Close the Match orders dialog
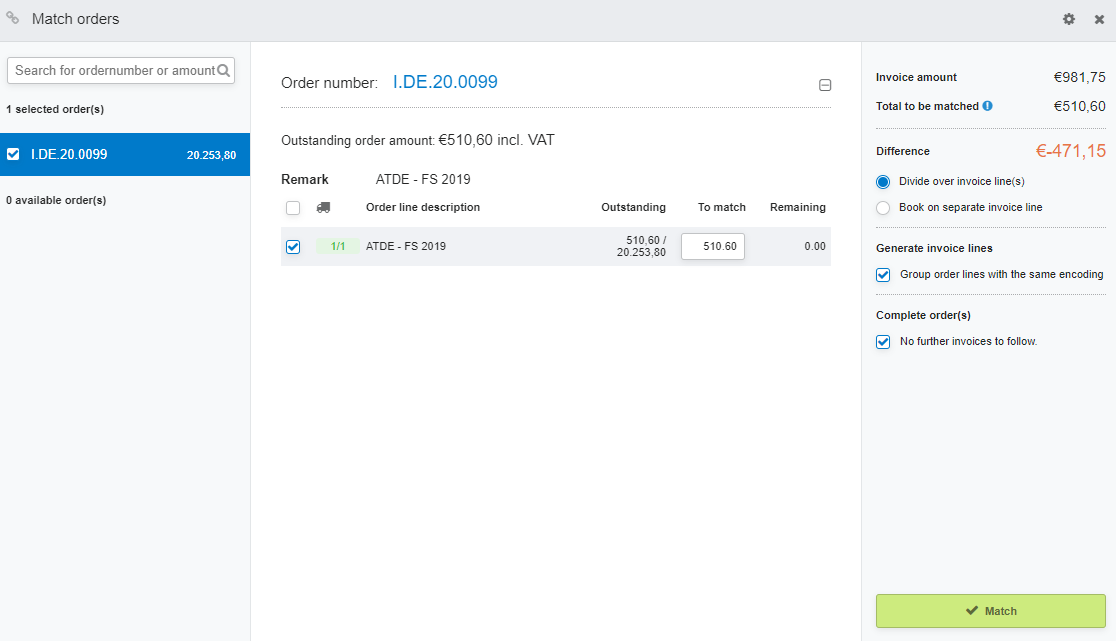Screen dimensions: 1116x641 click(1099, 19)
